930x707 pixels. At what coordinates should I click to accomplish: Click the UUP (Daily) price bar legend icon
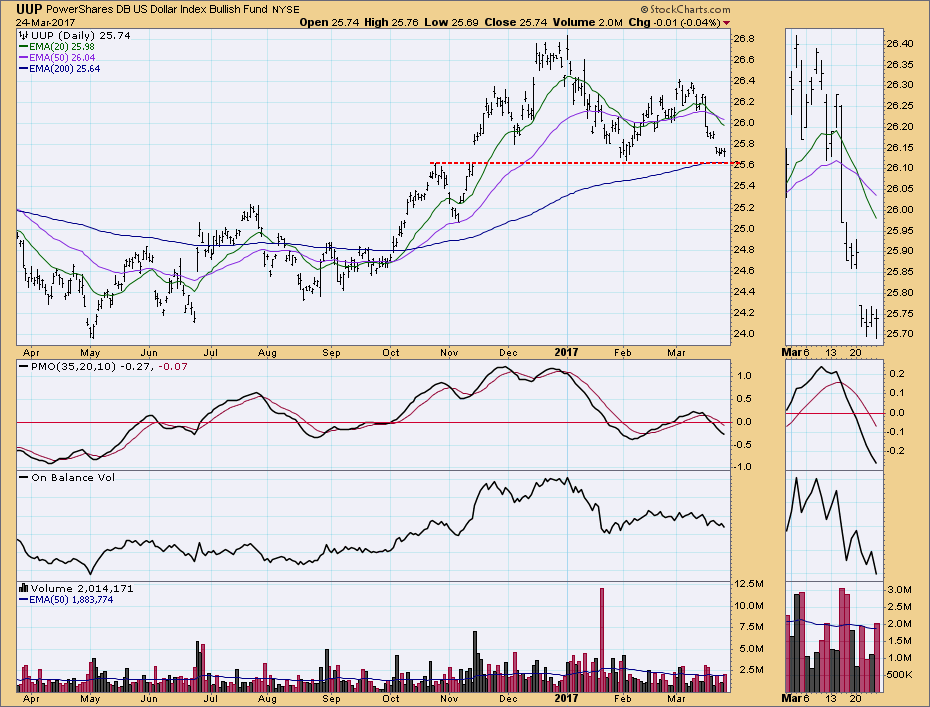(24, 35)
